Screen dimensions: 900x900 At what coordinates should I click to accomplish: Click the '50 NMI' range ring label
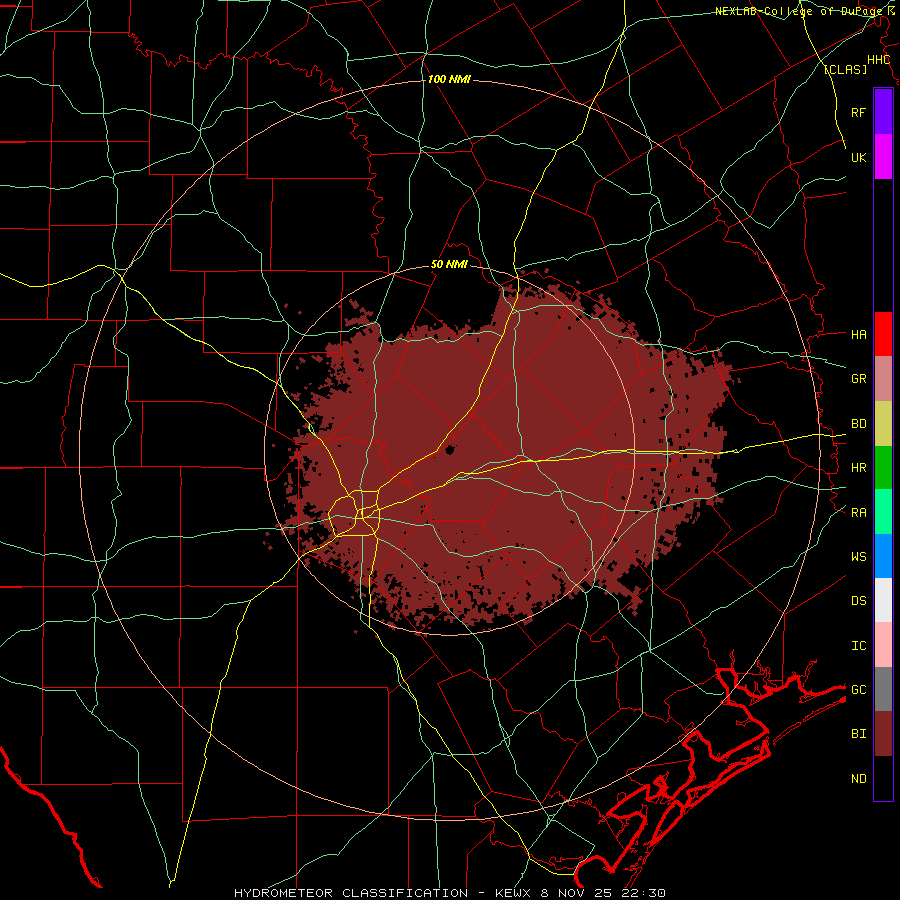pos(449,264)
